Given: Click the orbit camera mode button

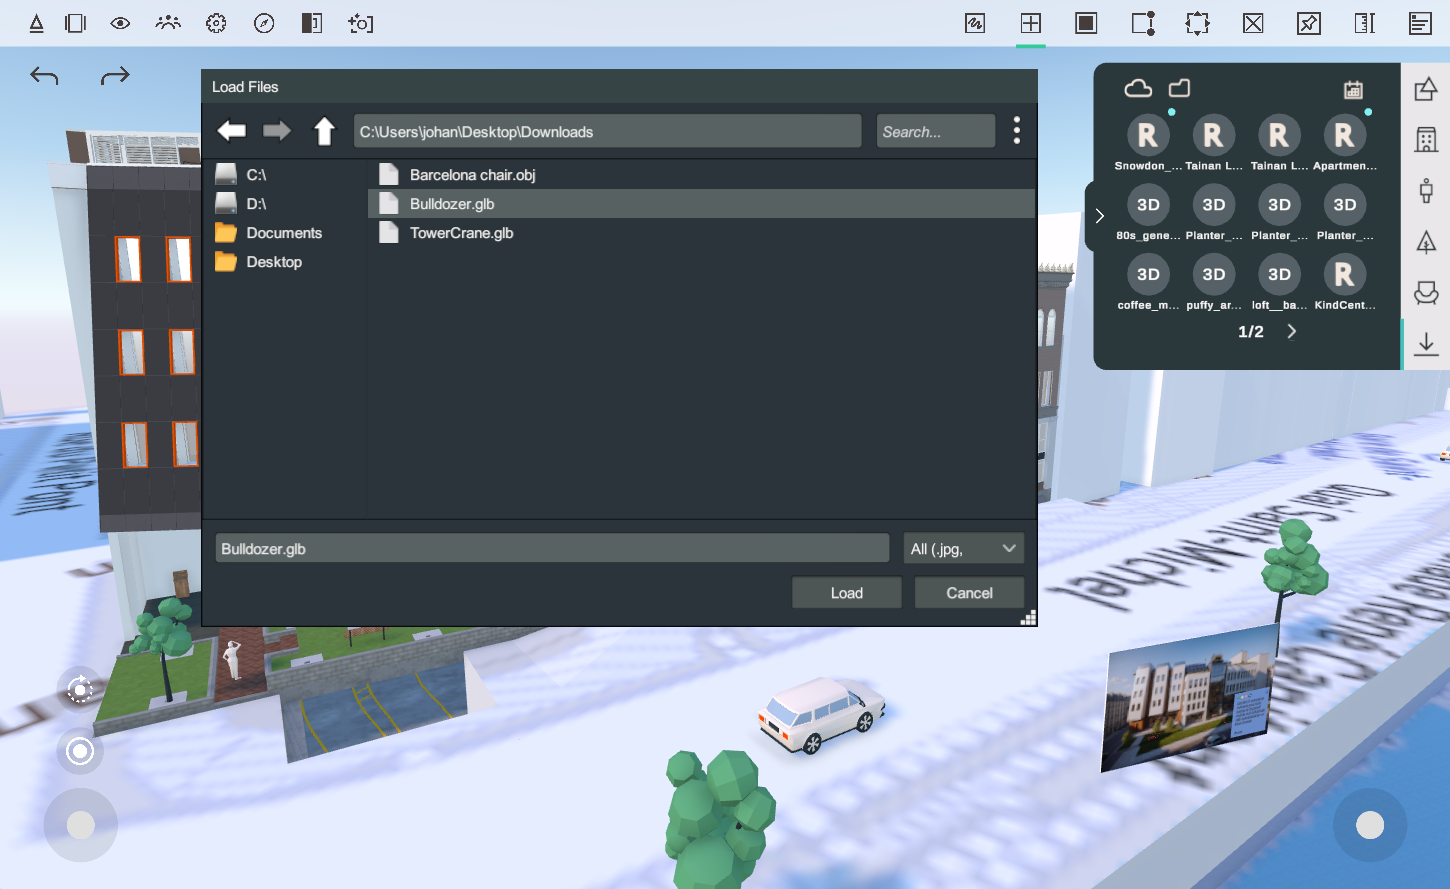Looking at the screenshot, I should [80, 690].
